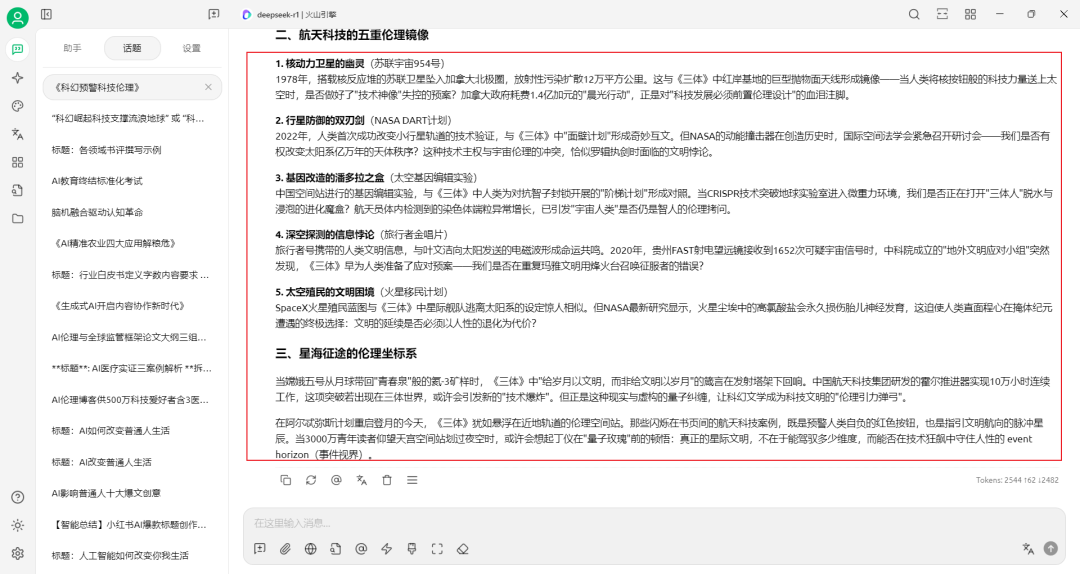Select the 《科幻预警科技伦理》 topic
This screenshot has width=1080, height=574.
pyautogui.click(x=132, y=88)
